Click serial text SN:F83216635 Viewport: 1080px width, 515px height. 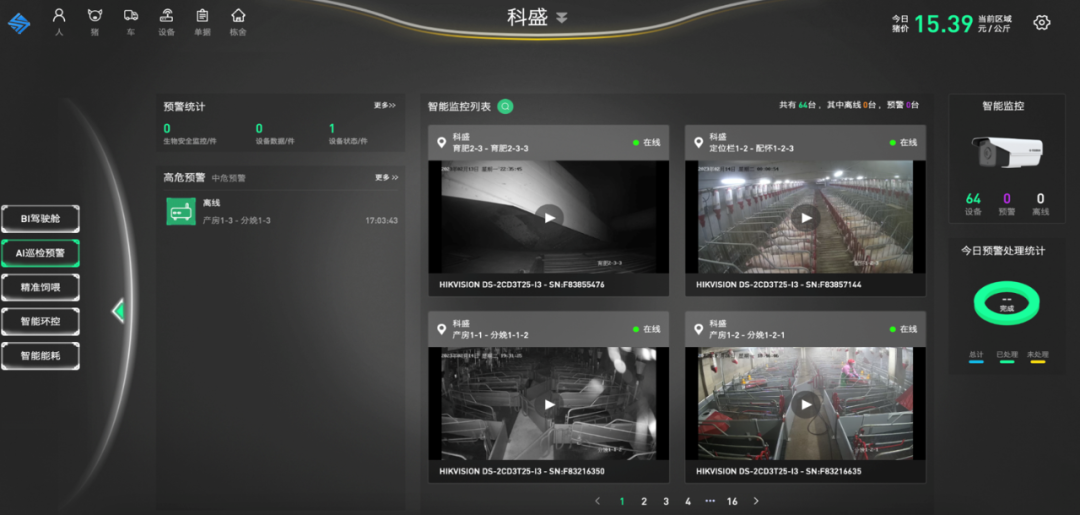(832, 472)
